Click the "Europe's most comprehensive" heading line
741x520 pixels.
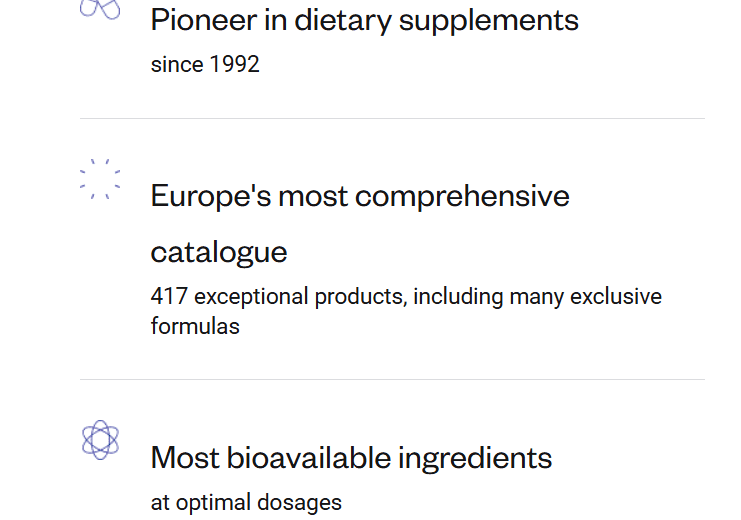(x=360, y=195)
